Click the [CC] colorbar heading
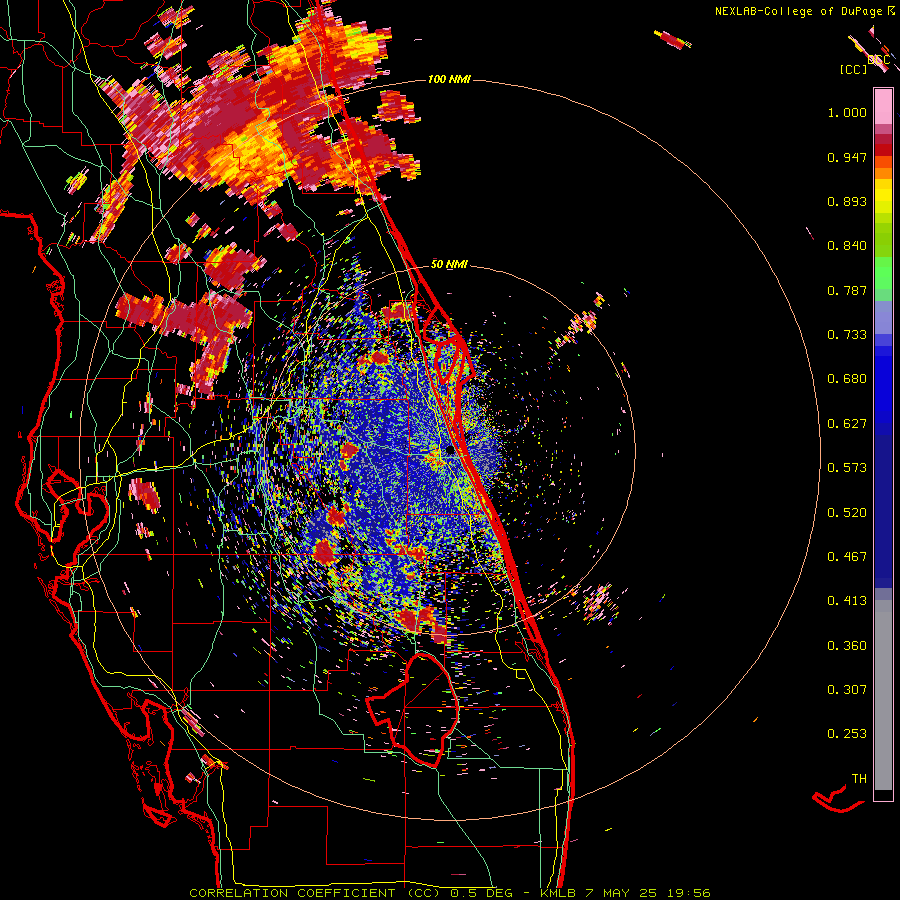 (853, 69)
